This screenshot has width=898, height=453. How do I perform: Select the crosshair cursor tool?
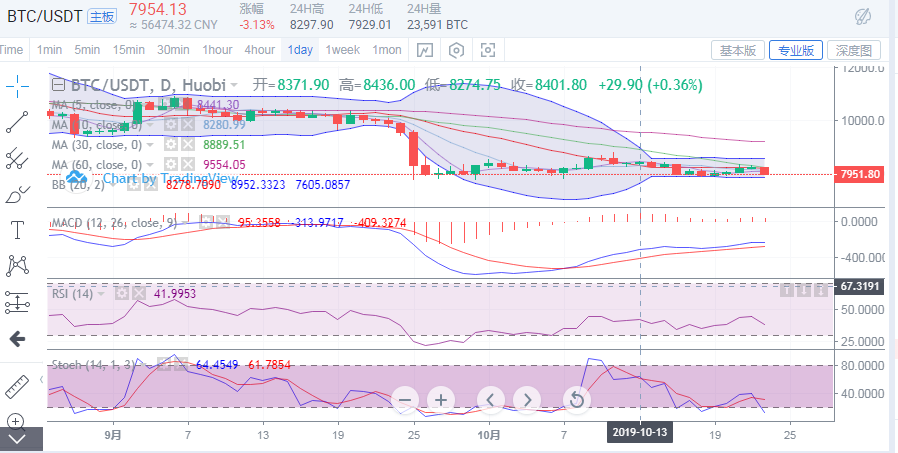17,86
